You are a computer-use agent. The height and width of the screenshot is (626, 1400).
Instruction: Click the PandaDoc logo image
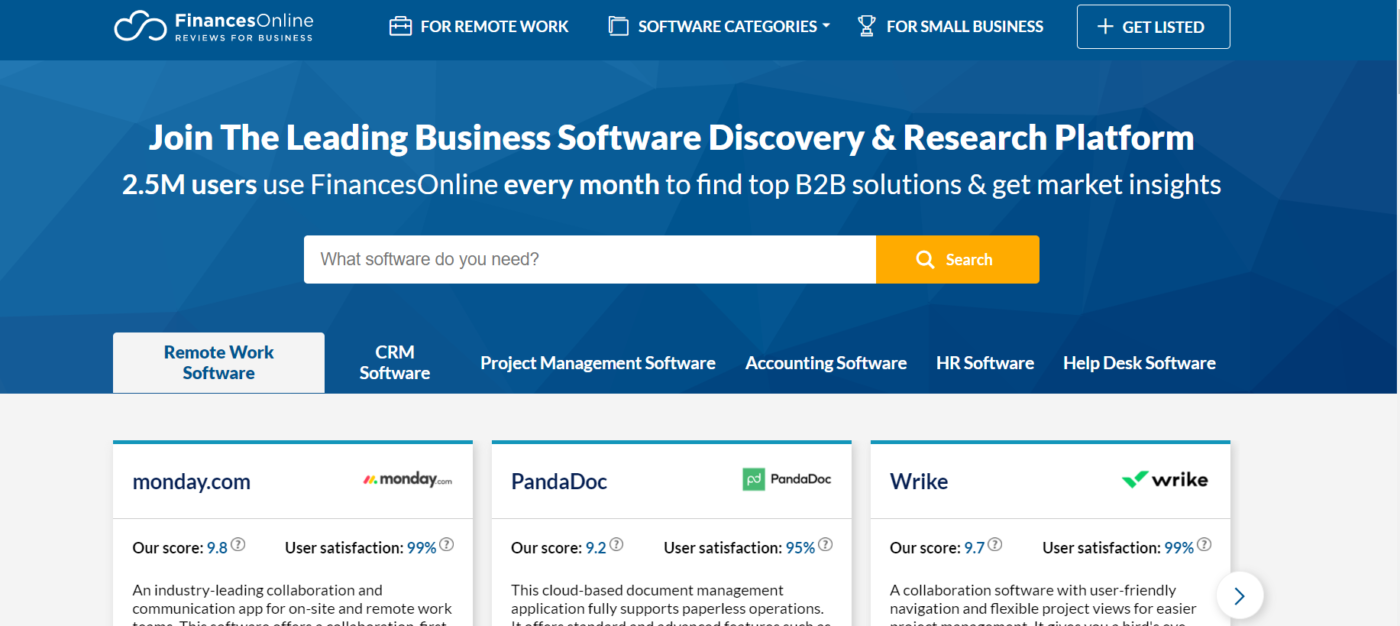tap(787, 480)
